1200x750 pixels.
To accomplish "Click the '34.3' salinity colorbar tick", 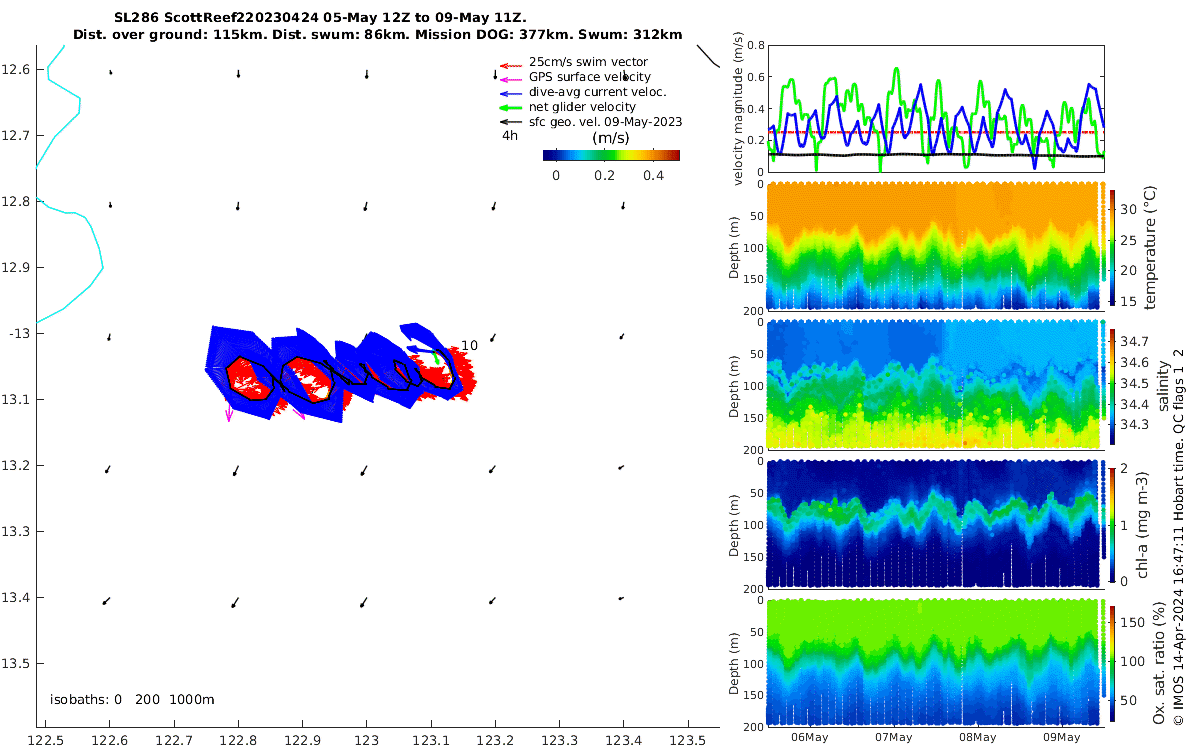I will tap(1135, 425).
